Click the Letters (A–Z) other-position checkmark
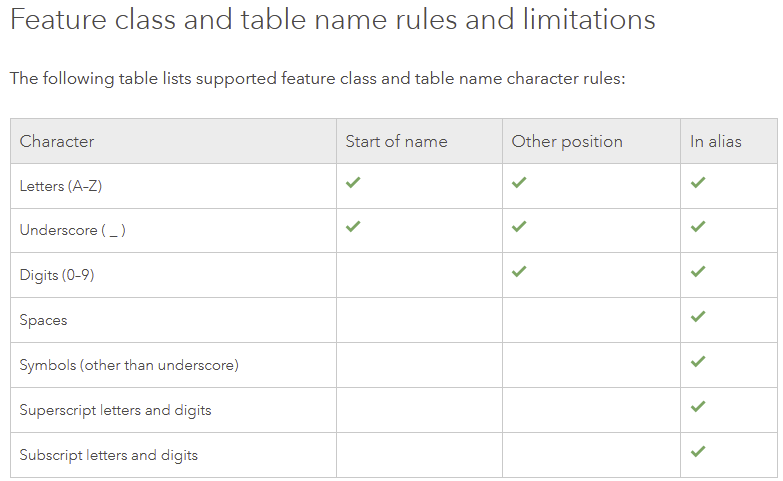Image resolution: width=783 pixels, height=481 pixels. click(519, 183)
